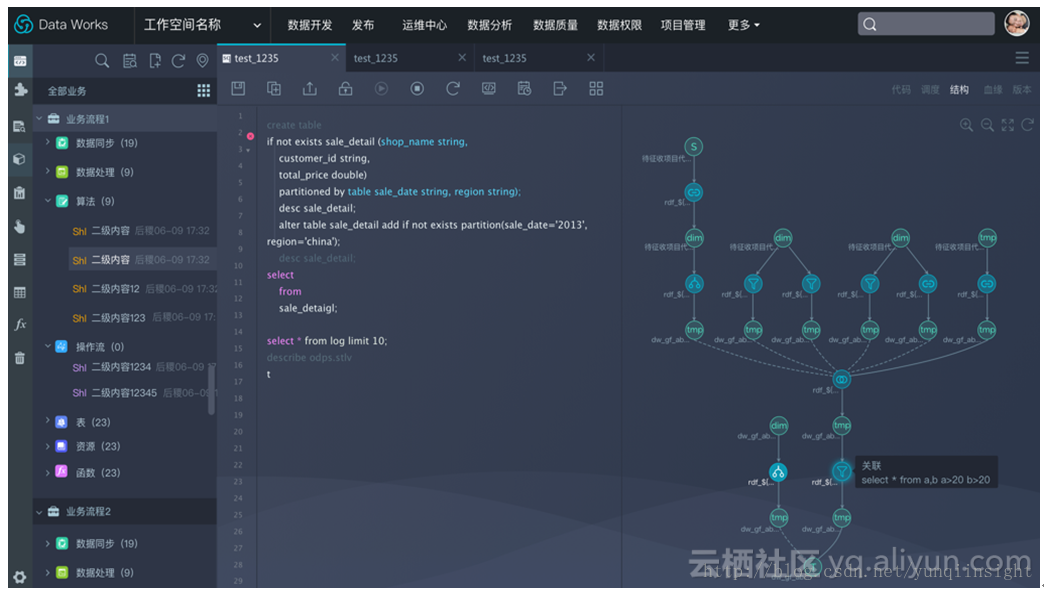Click the copy icon in the editor toolbar
Viewport: 1044px width, 591px height.
(x=274, y=89)
